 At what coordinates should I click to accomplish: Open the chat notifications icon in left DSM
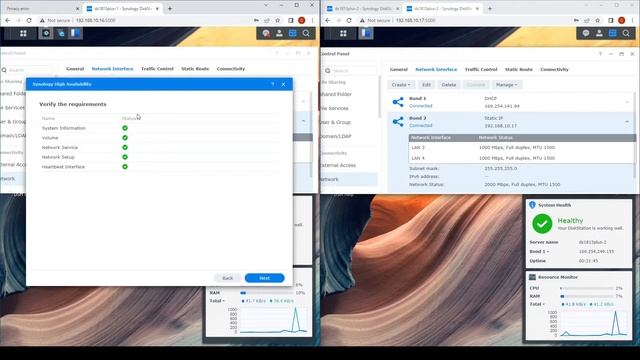[x=266, y=33]
